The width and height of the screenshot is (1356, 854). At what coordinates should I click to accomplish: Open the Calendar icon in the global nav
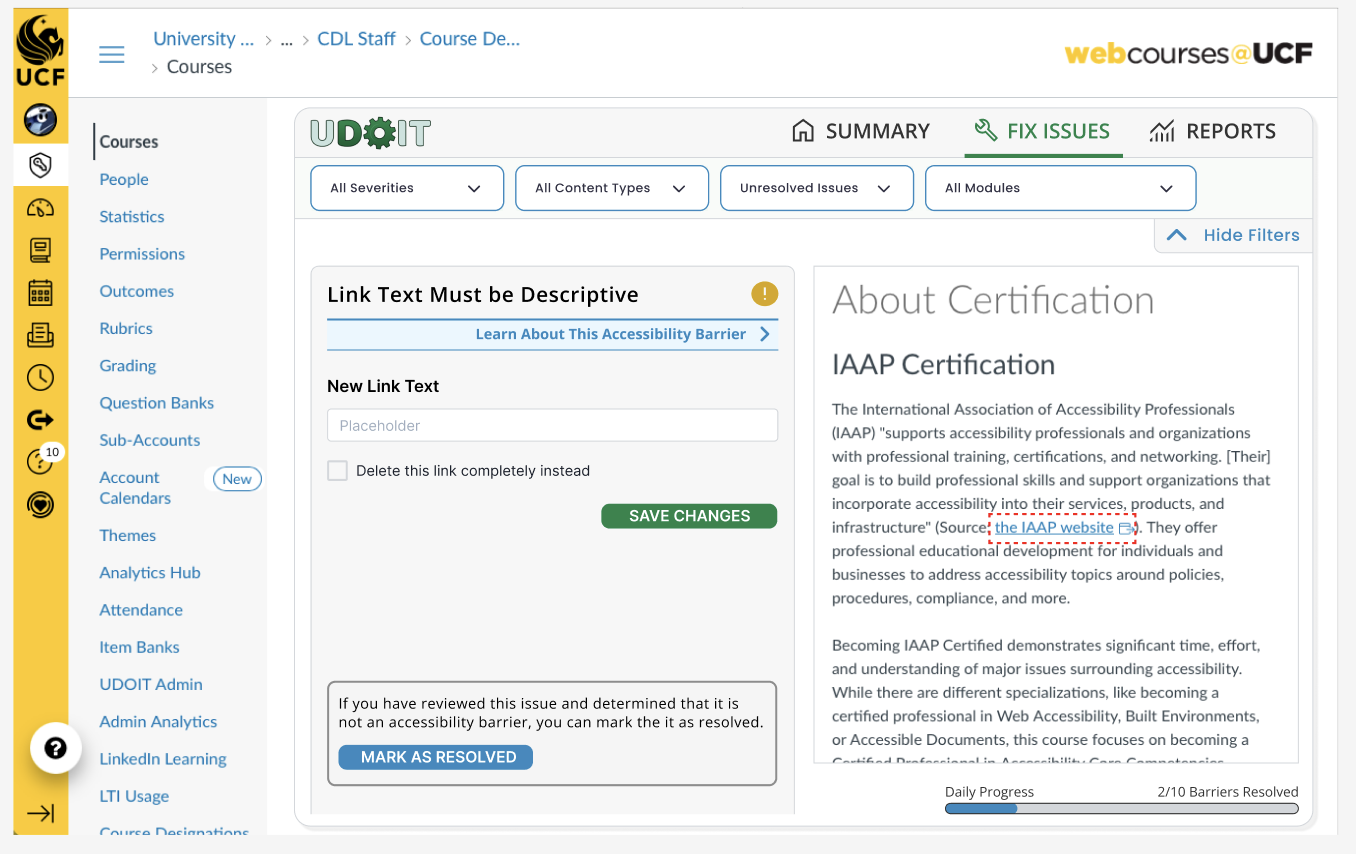pyautogui.click(x=40, y=293)
